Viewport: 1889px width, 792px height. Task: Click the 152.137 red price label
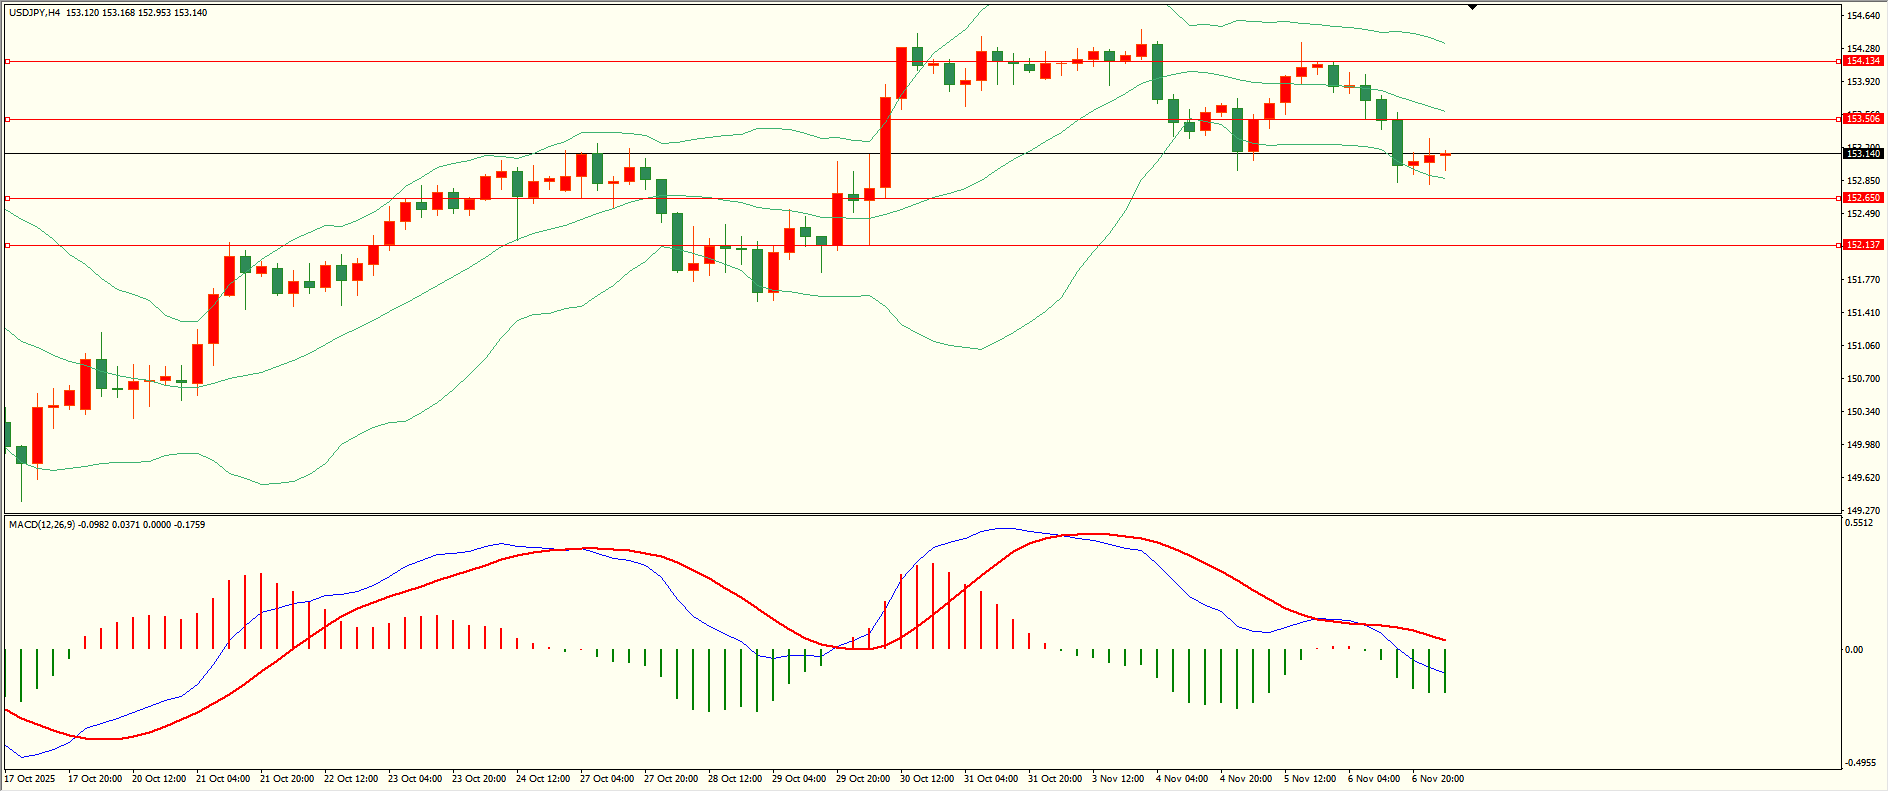point(1863,245)
